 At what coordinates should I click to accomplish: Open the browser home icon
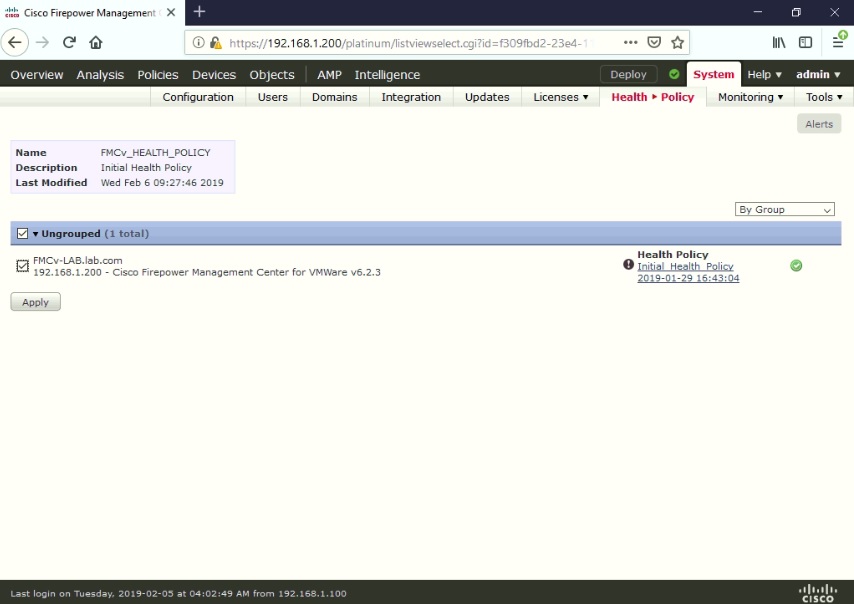pos(96,42)
